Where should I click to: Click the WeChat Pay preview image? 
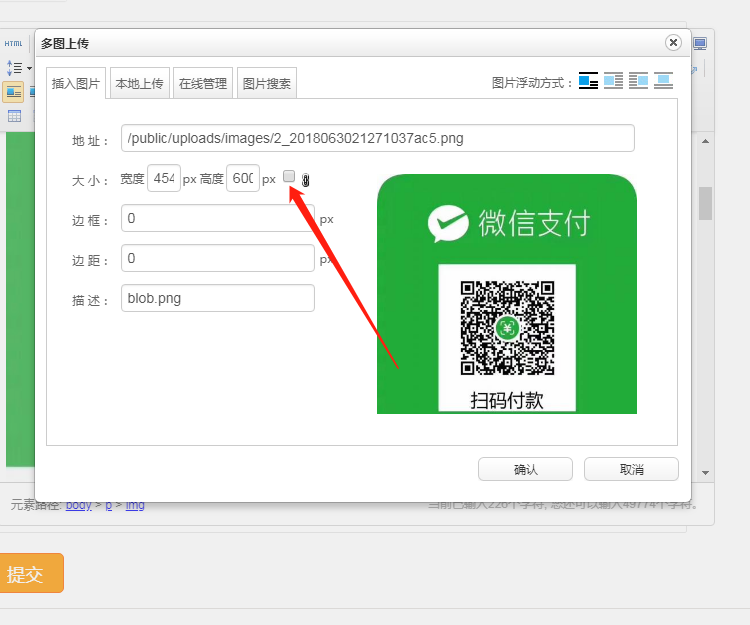tap(507, 294)
